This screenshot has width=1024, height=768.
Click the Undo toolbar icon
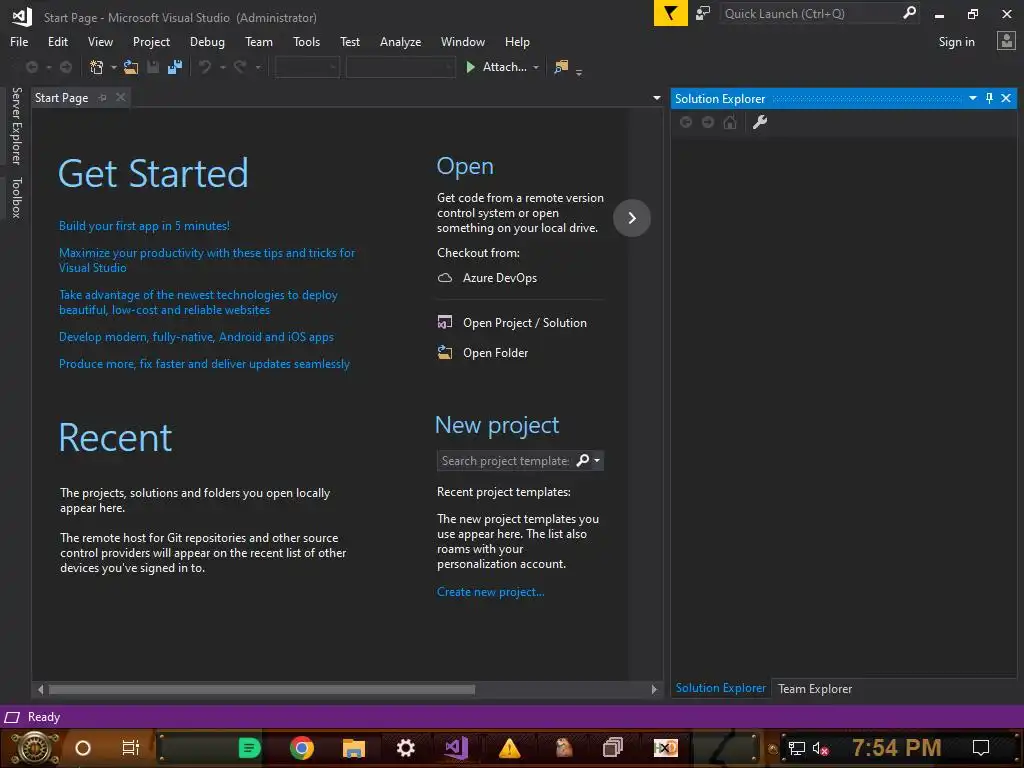tap(205, 67)
